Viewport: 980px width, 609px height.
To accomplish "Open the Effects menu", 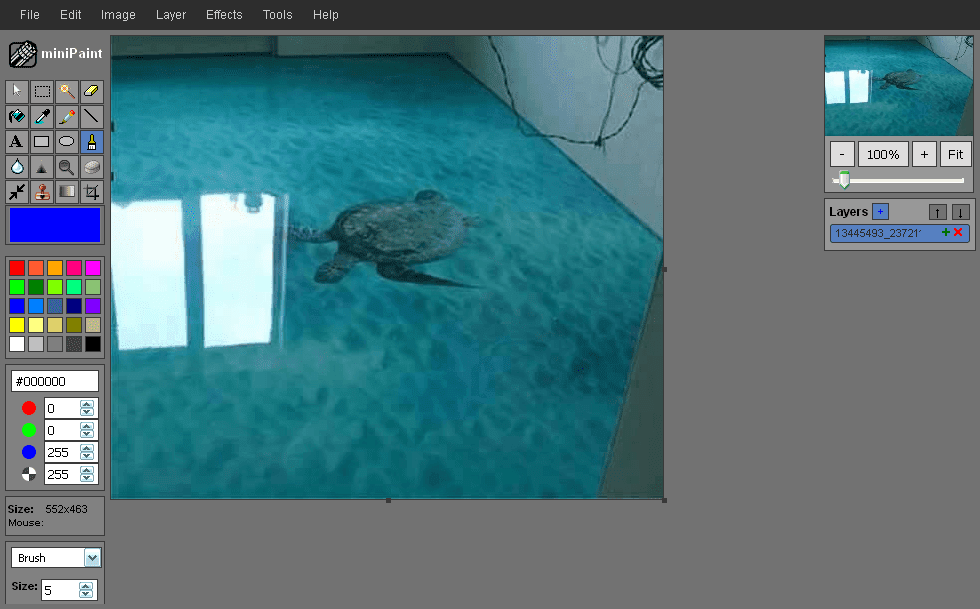I will (x=223, y=14).
